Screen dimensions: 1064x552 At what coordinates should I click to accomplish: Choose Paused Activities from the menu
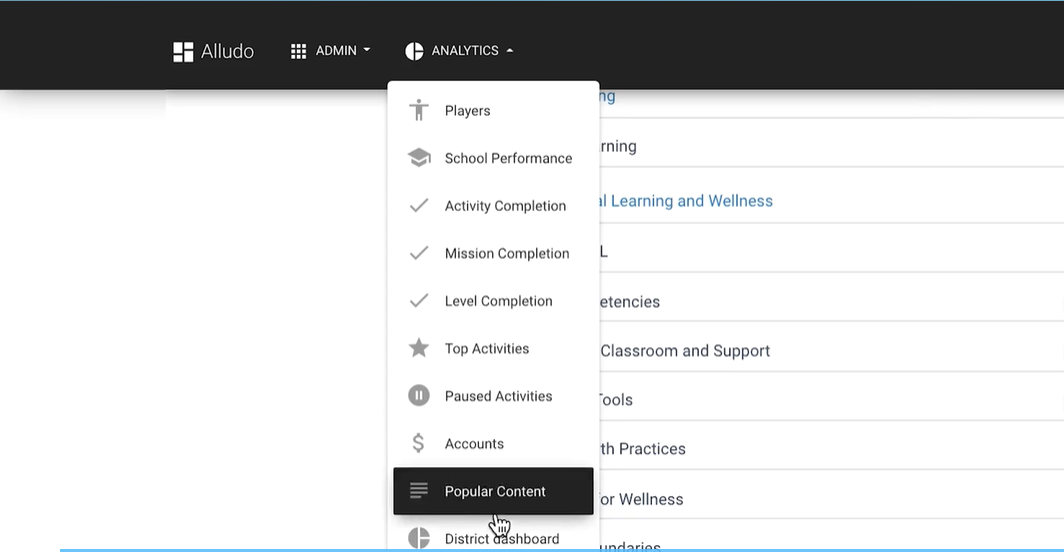493,396
